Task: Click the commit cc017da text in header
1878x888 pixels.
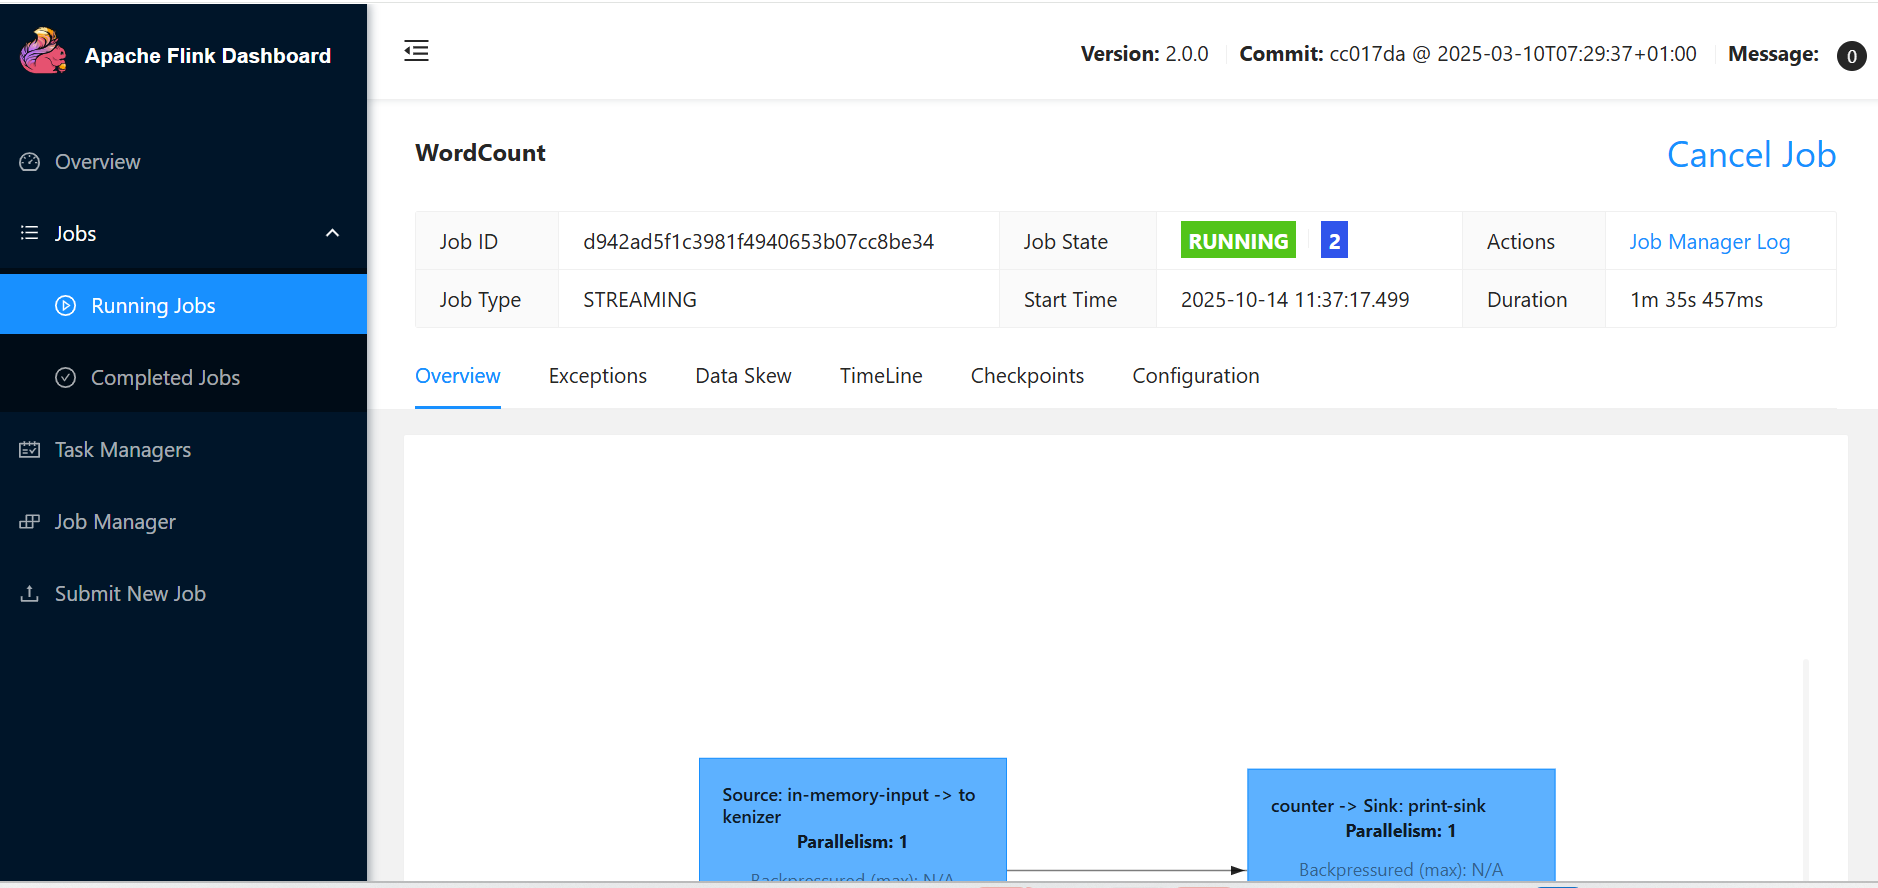Action: [1468, 54]
